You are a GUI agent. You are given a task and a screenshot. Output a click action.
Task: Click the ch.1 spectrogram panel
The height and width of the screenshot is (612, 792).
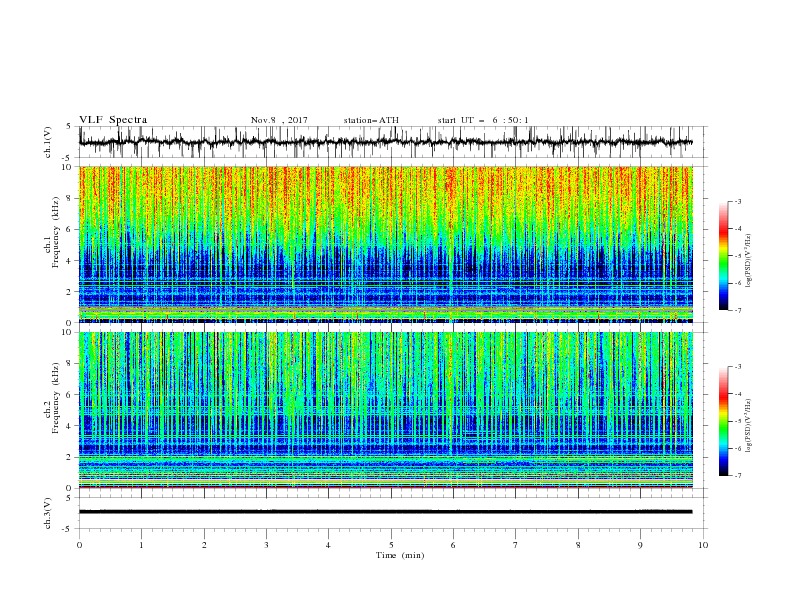[385, 244]
